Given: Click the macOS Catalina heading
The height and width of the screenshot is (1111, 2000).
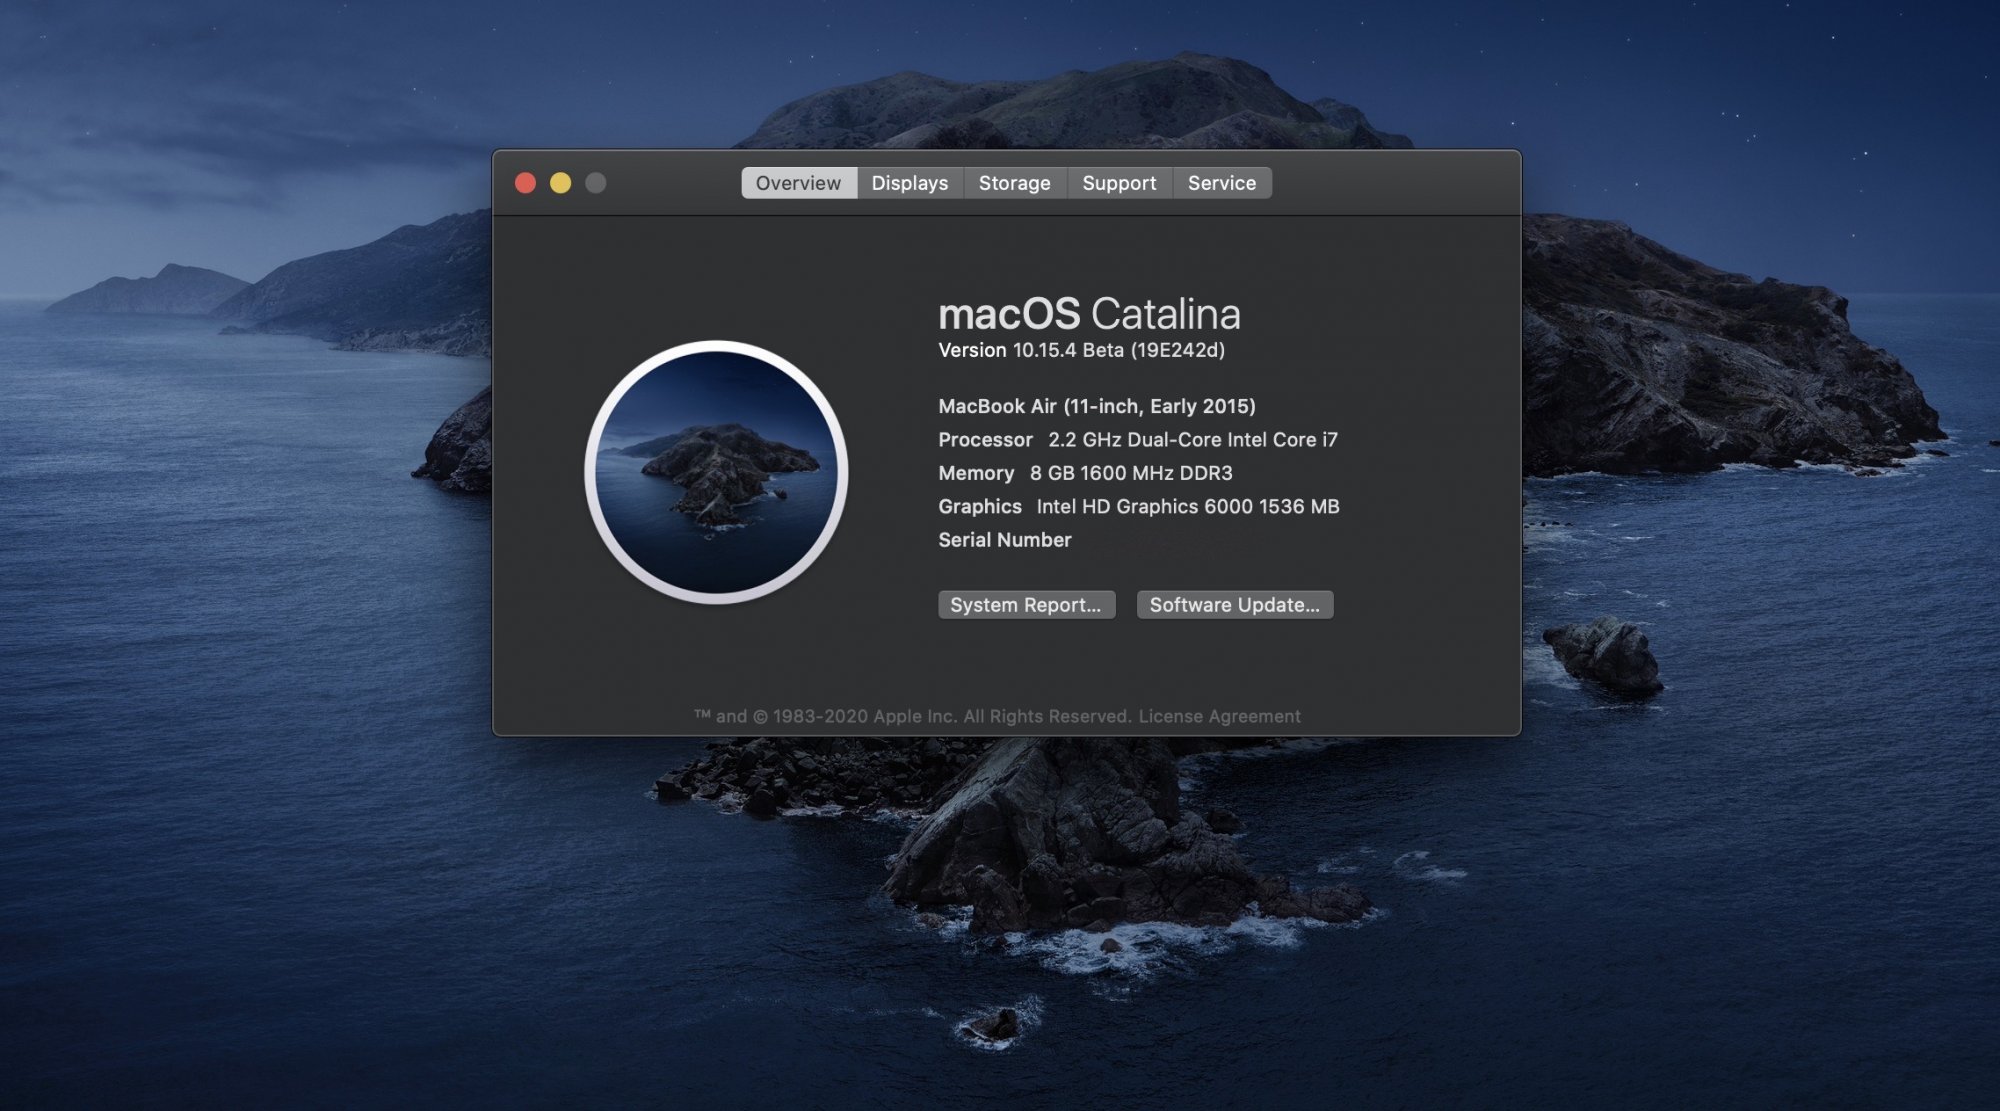Looking at the screenshot, I should click(x=1089, y=314).
